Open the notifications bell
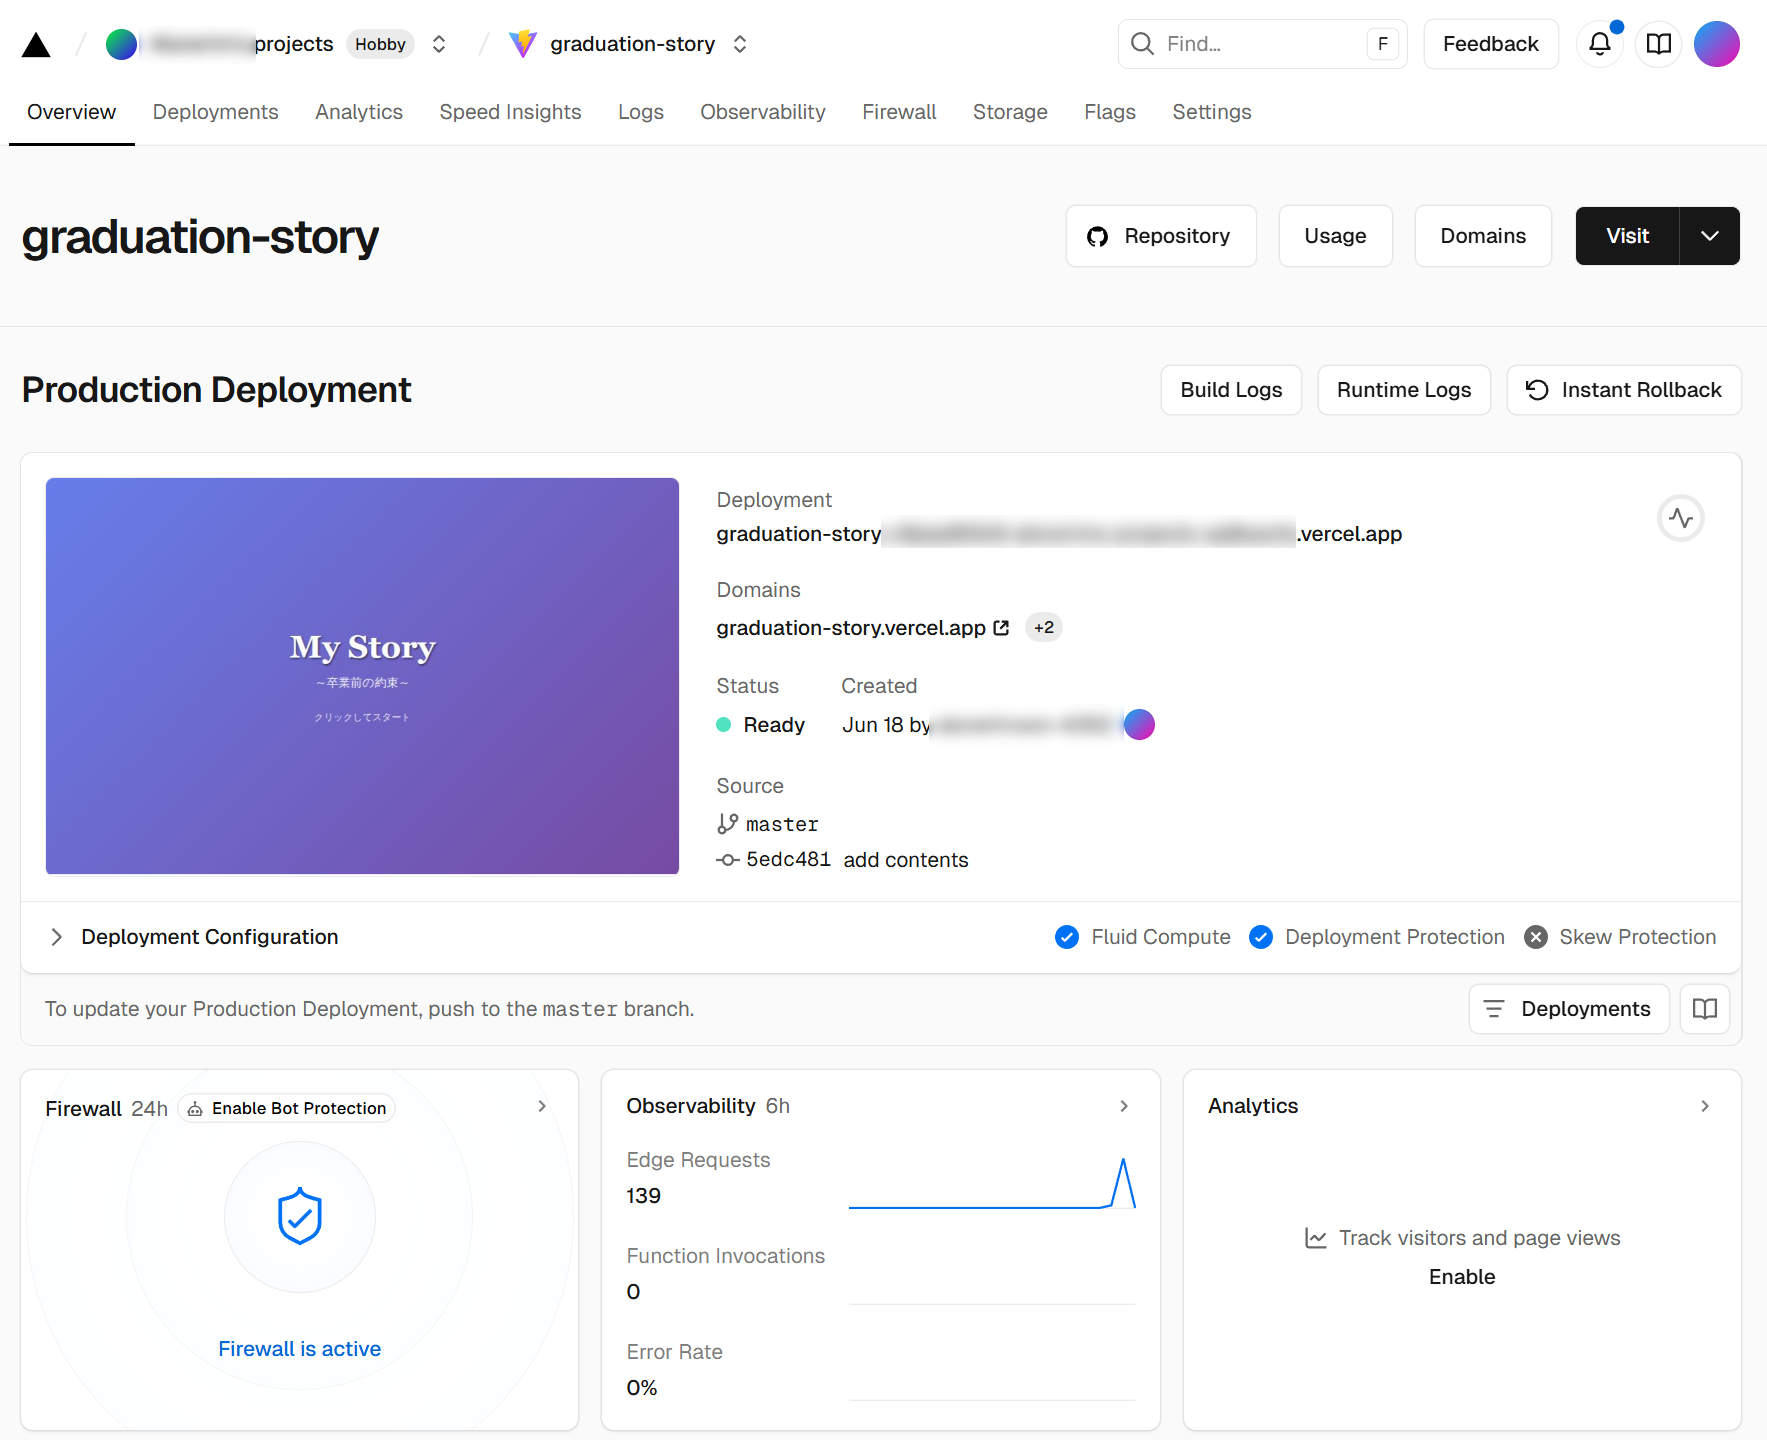The image size is (1767, 1440). (1599, 44)
